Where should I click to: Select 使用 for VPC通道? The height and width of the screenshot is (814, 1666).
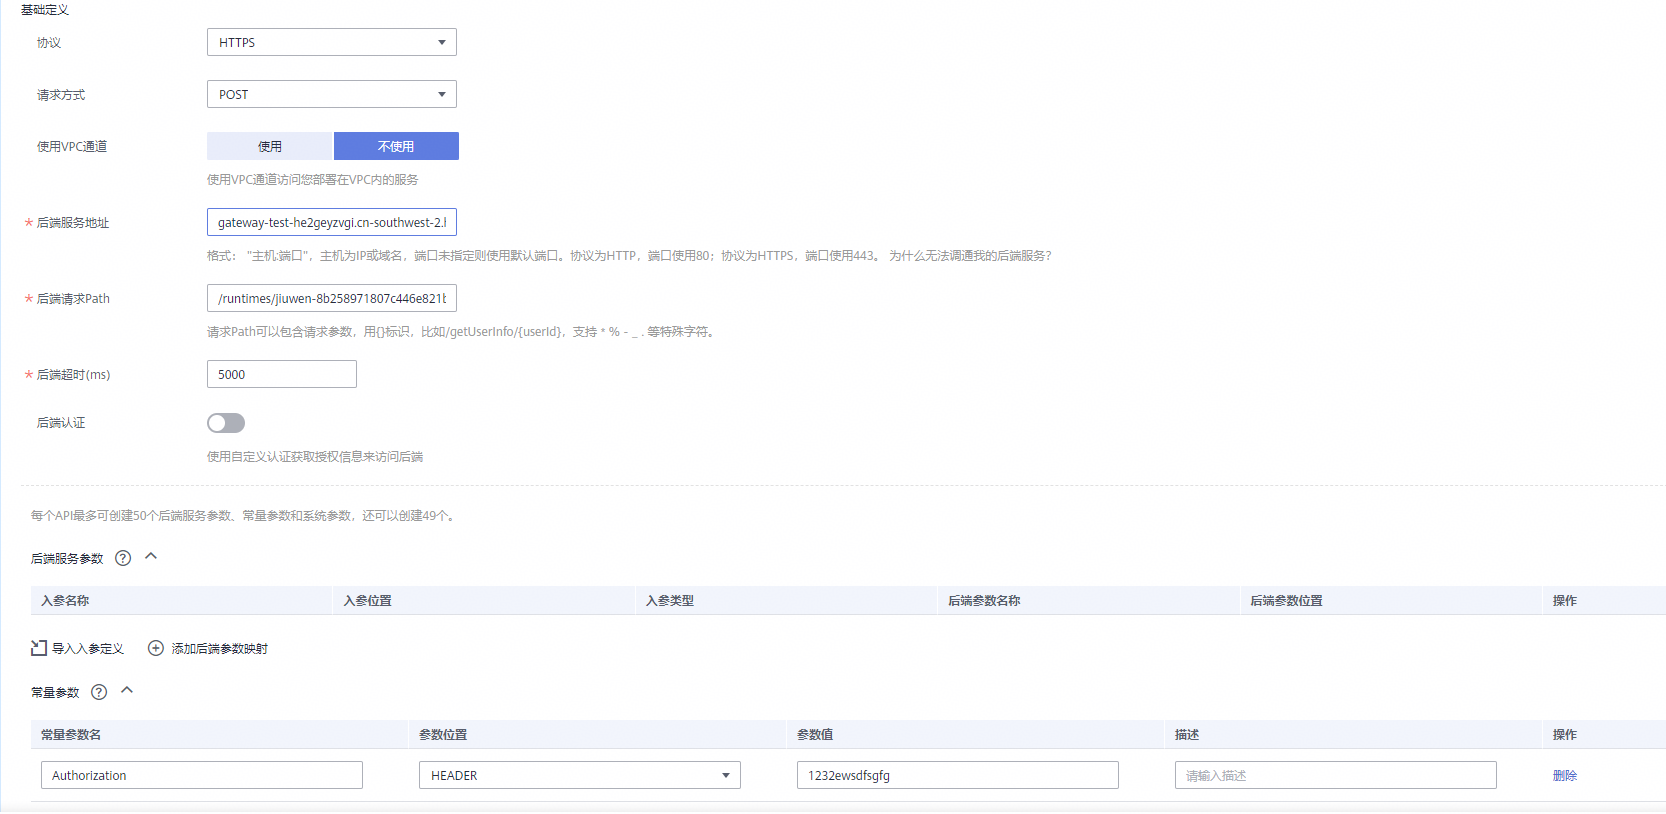point(270,146)
